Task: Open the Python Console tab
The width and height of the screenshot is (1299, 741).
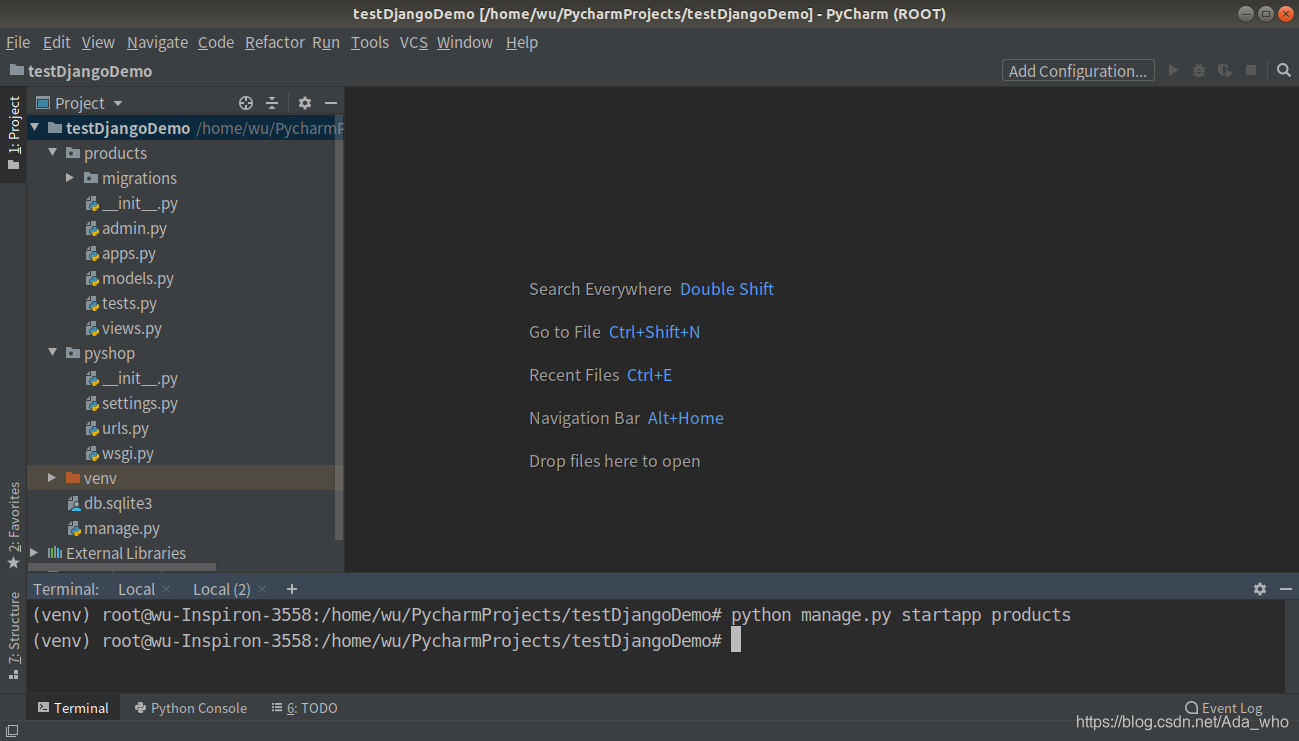Action: 191,707
